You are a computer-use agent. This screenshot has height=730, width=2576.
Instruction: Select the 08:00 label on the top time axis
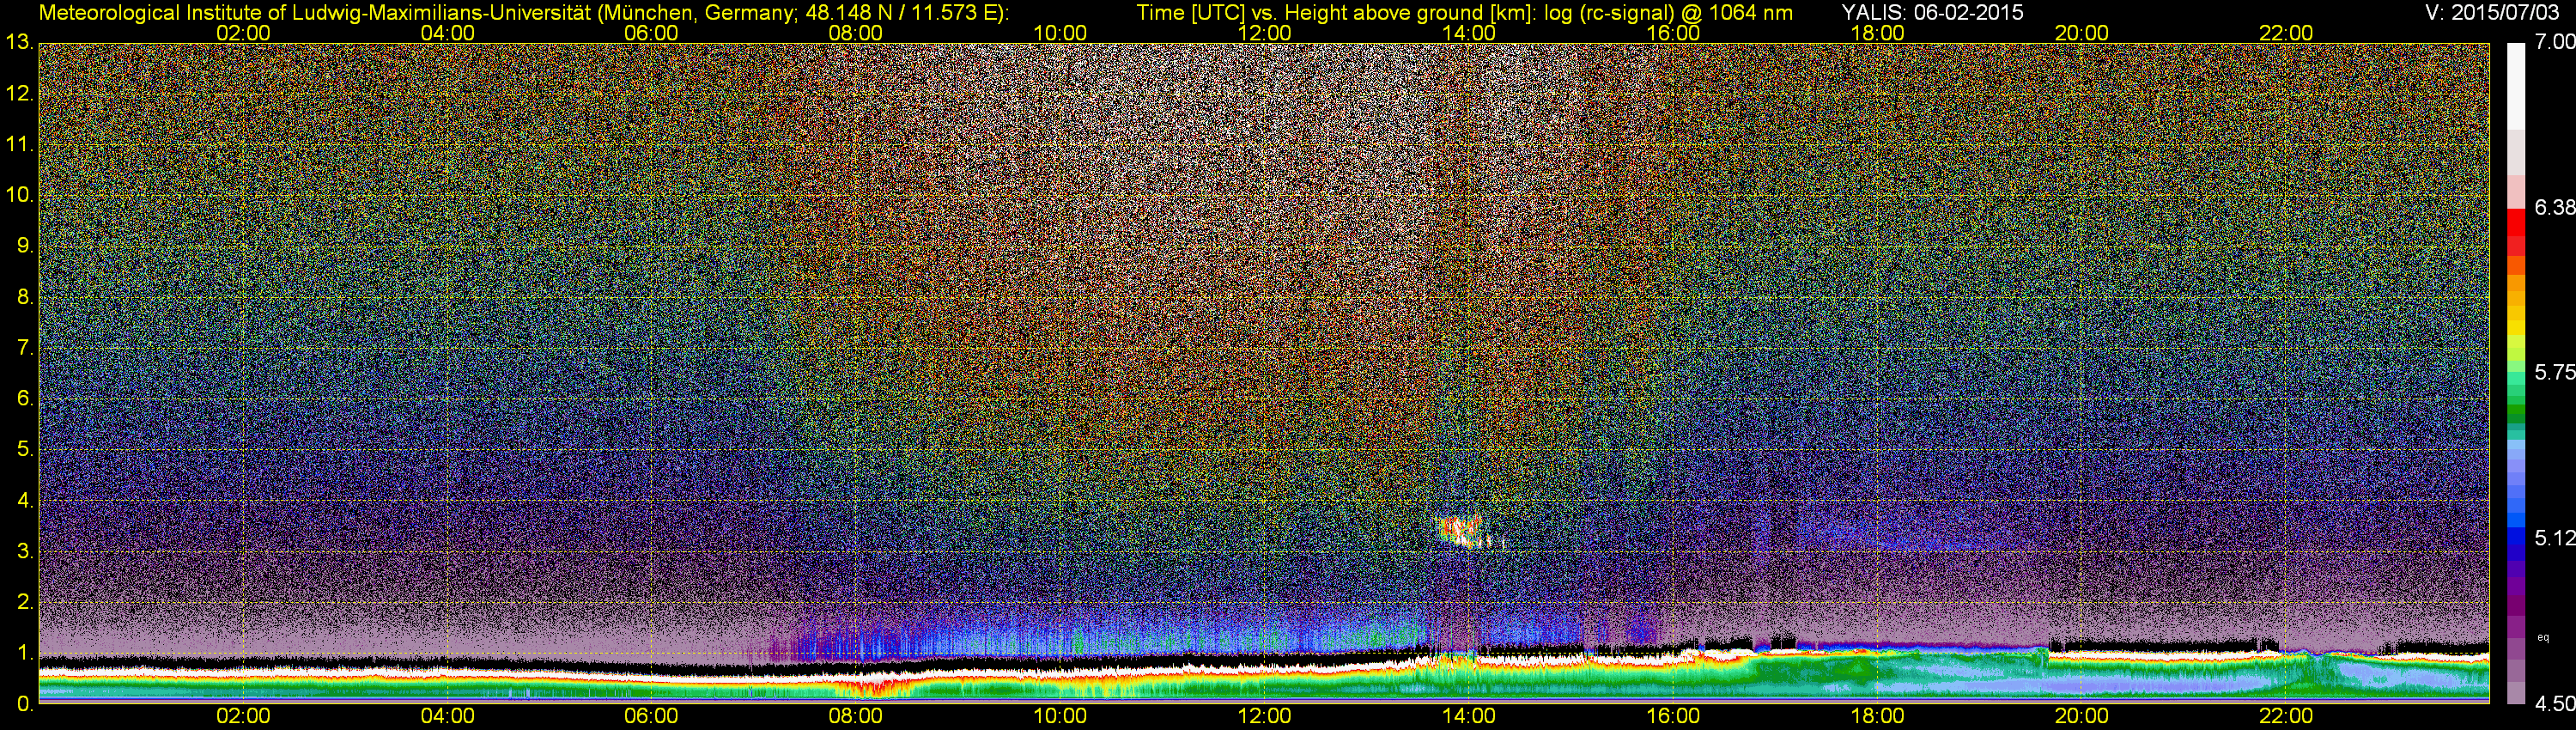pyautogui.click(x=856, y=33)
